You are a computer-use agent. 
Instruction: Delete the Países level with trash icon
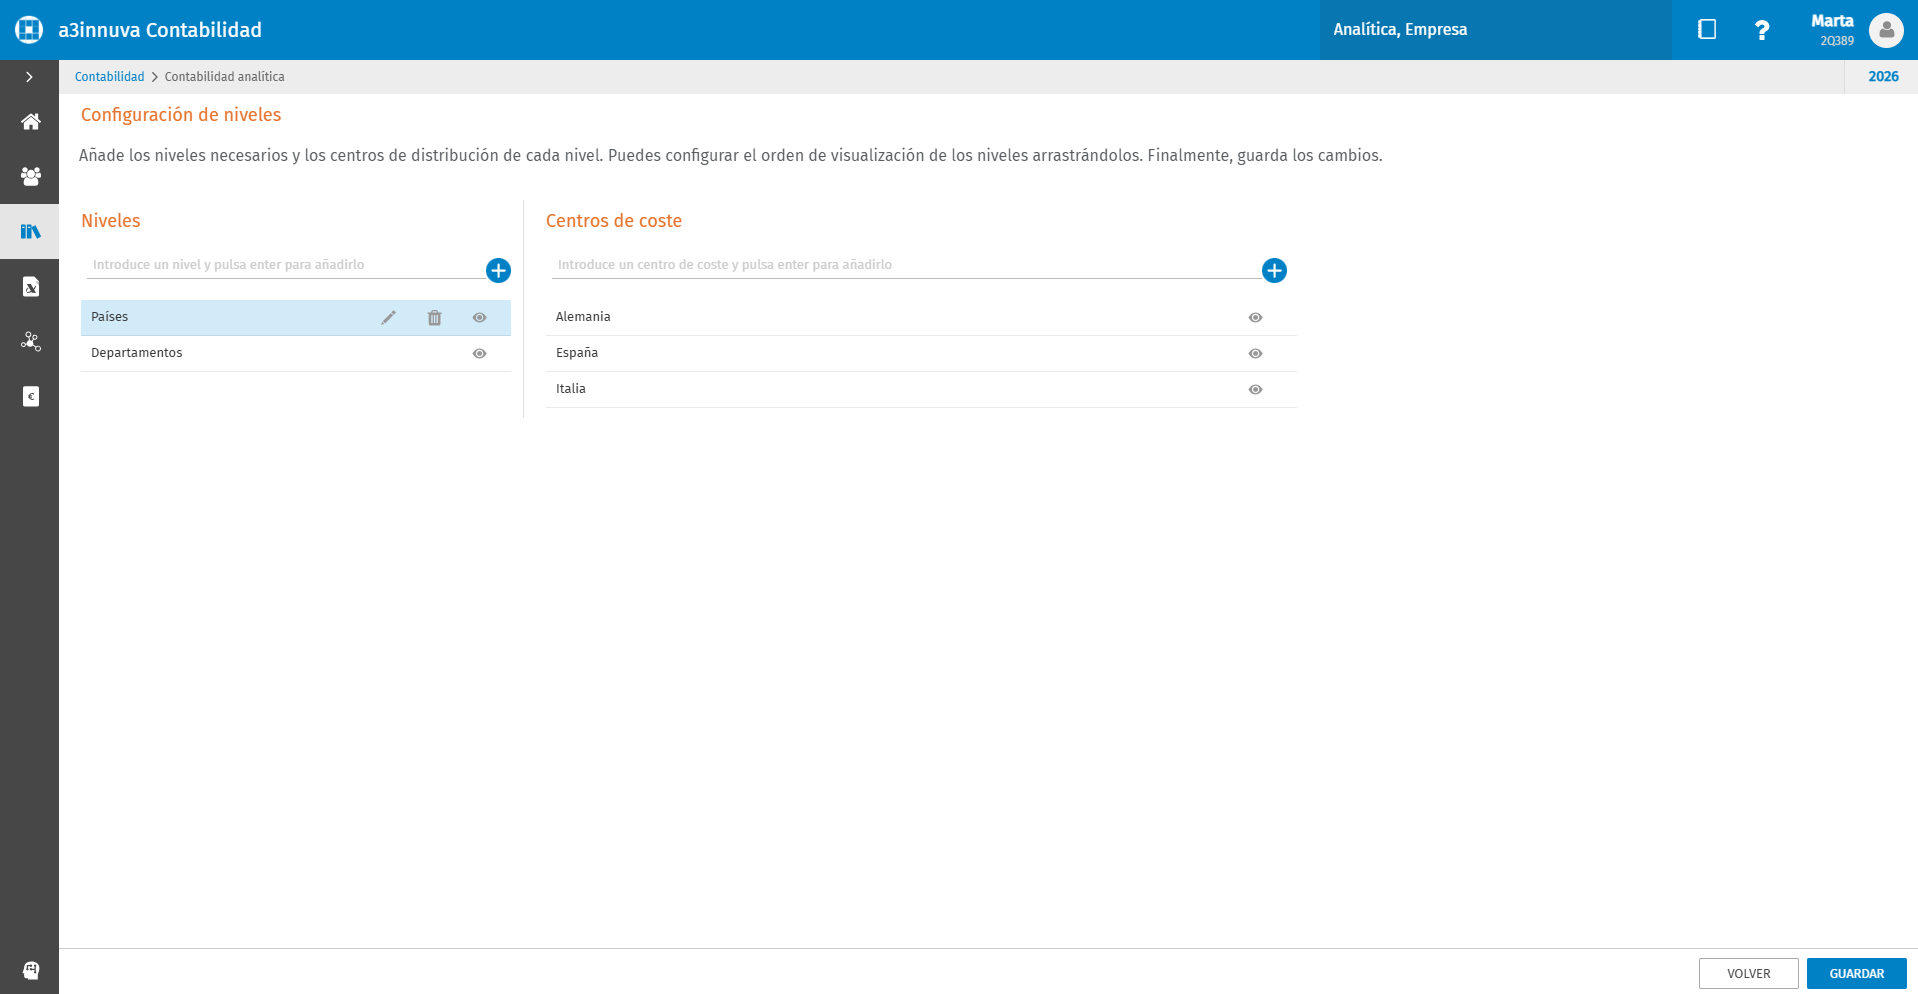point(434,318)
